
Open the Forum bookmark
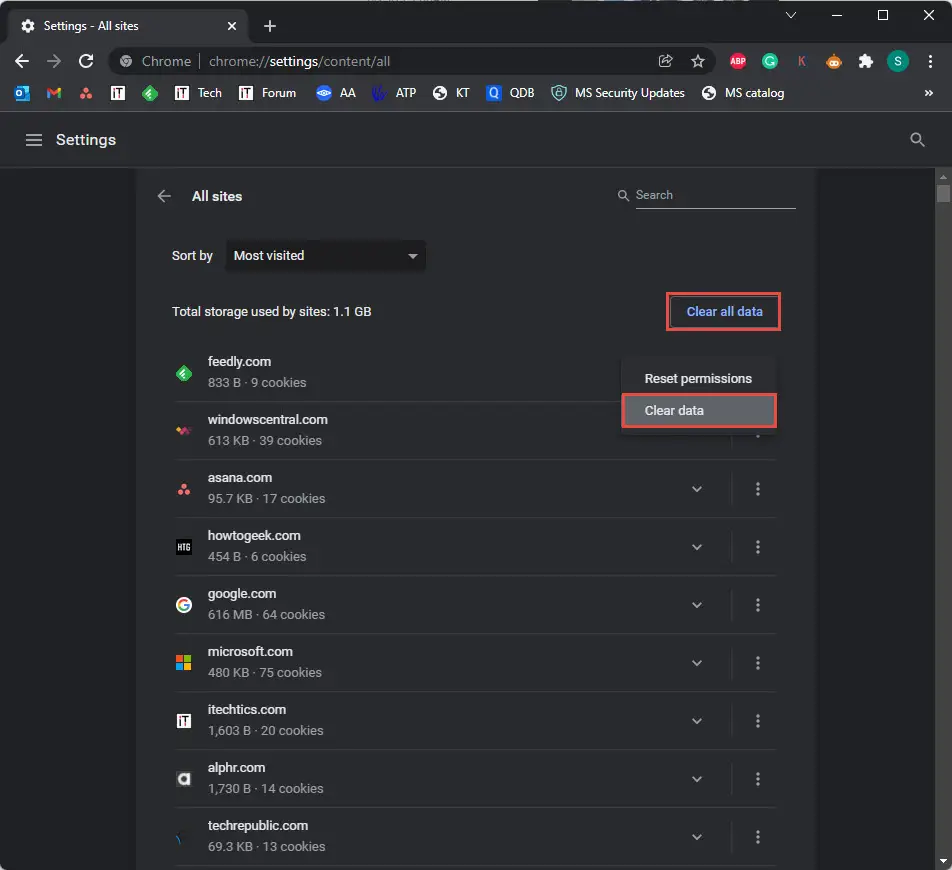267,93
